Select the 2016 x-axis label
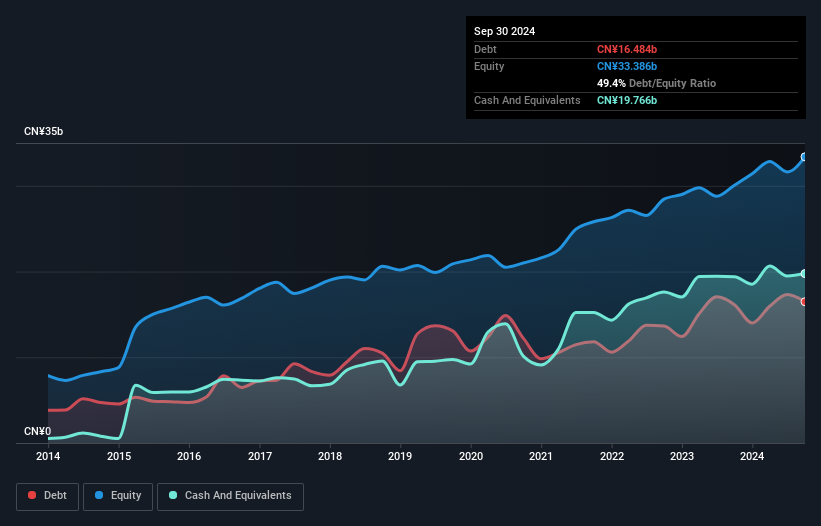 pyautogui.click(x=189, y=456)
